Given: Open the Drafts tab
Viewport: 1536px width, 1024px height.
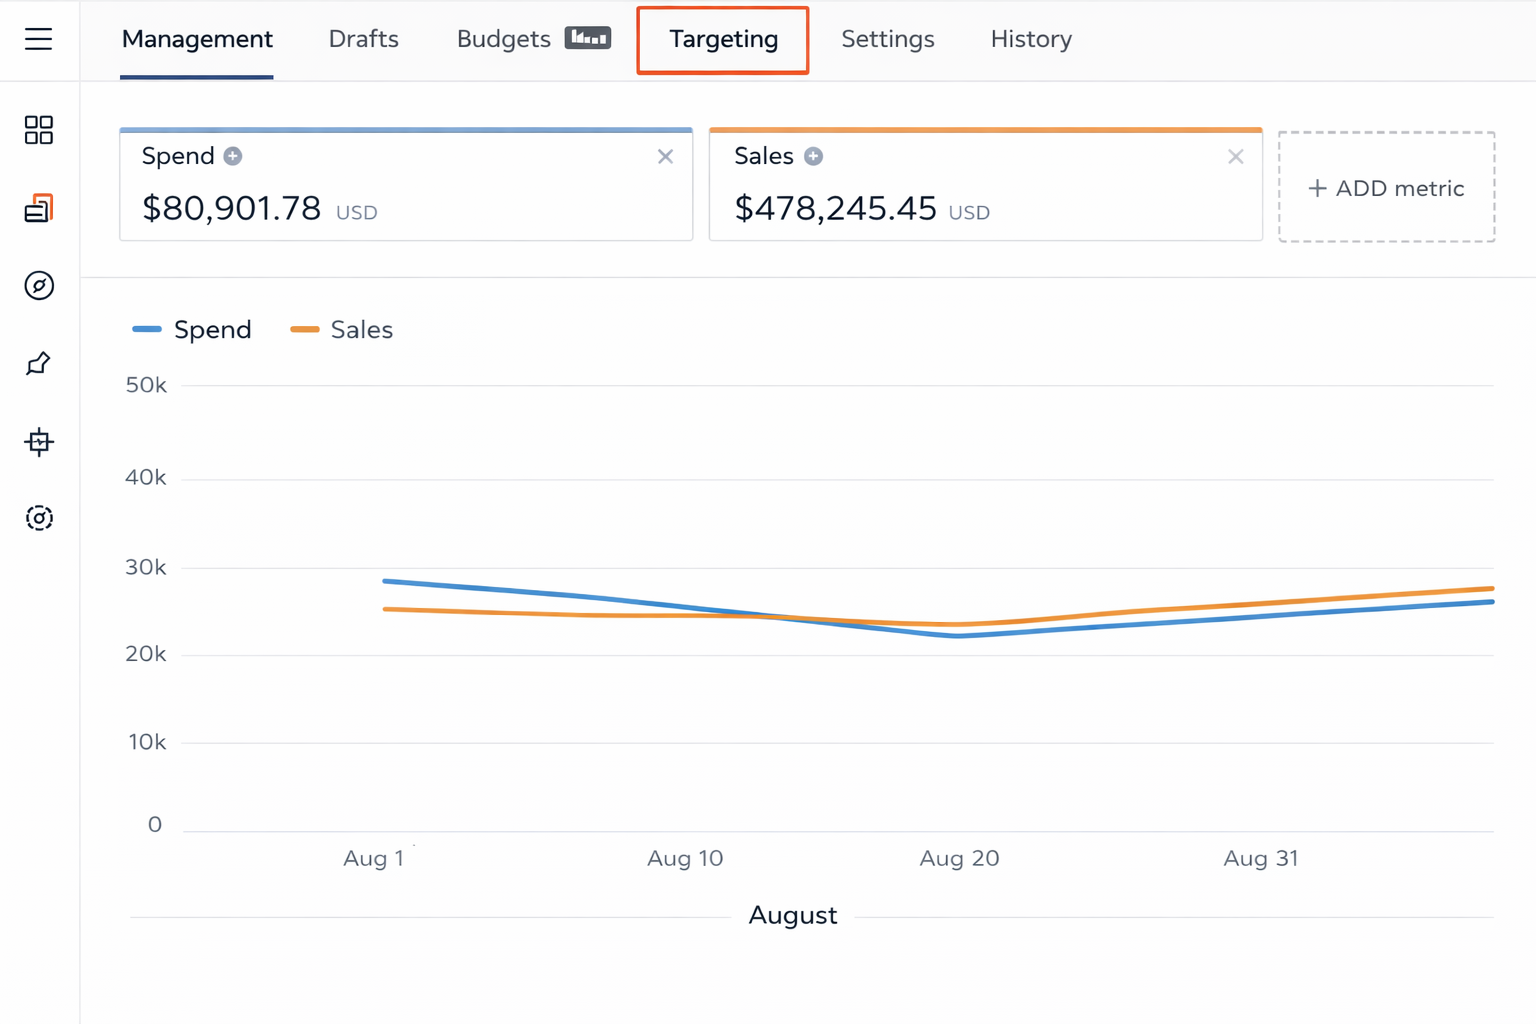Looking at the screenshot, I should click(x=363, y=40).
